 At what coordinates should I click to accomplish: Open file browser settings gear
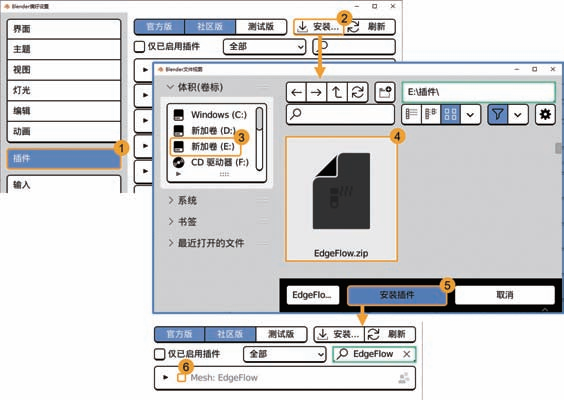pos(545,114)
